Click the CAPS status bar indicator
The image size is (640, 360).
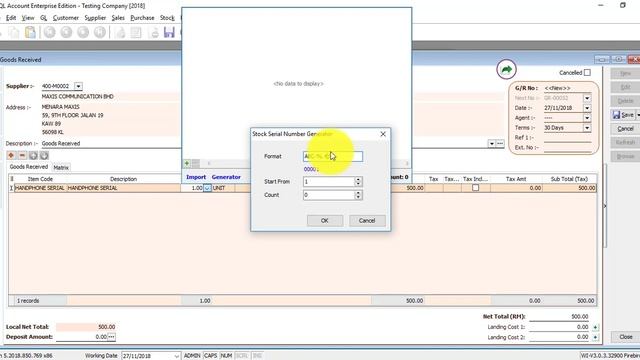coord(211,356)
